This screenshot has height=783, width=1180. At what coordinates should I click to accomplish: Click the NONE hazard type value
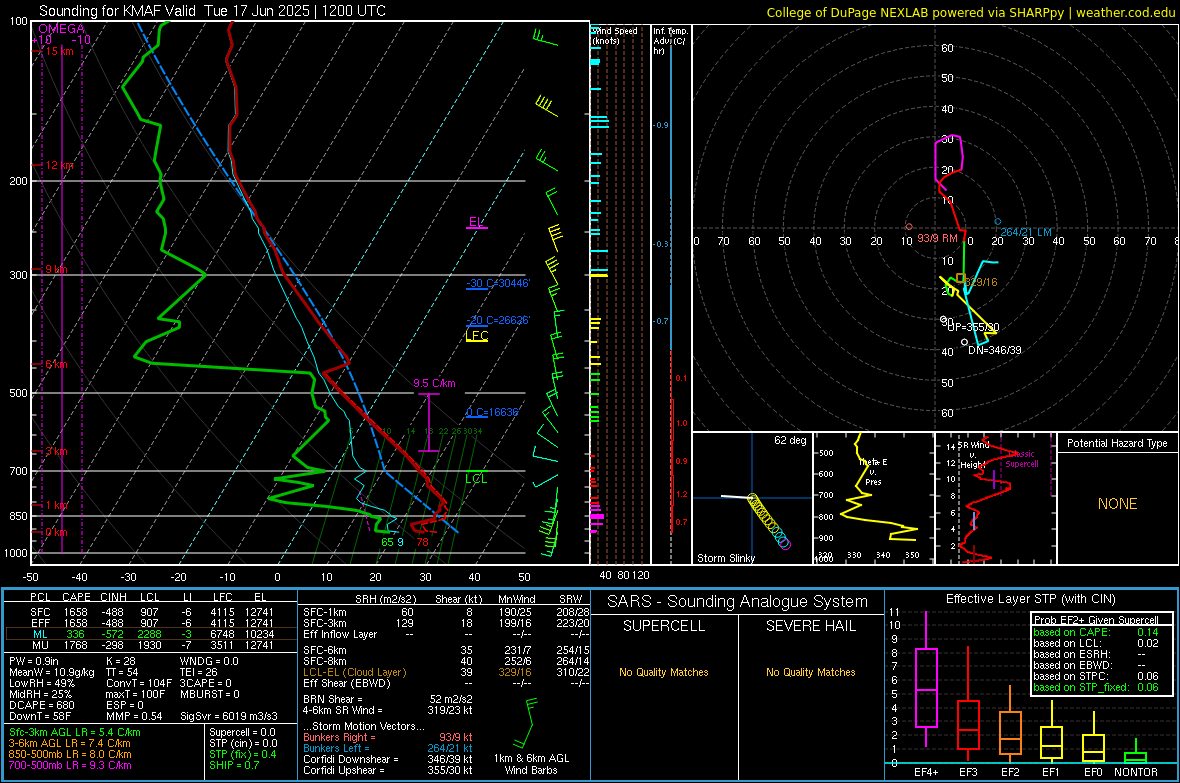click(x=1117, y=504)
